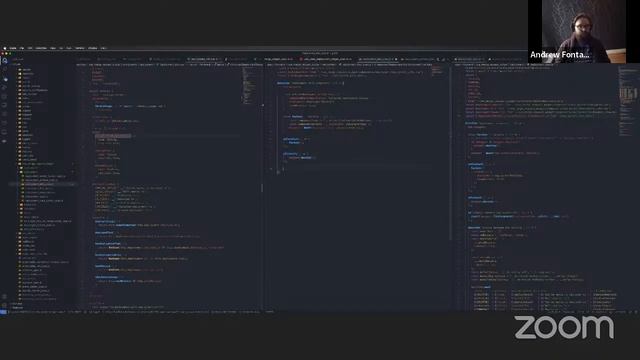Click the minimap of the right editor pane

click(x=628, y=101)
